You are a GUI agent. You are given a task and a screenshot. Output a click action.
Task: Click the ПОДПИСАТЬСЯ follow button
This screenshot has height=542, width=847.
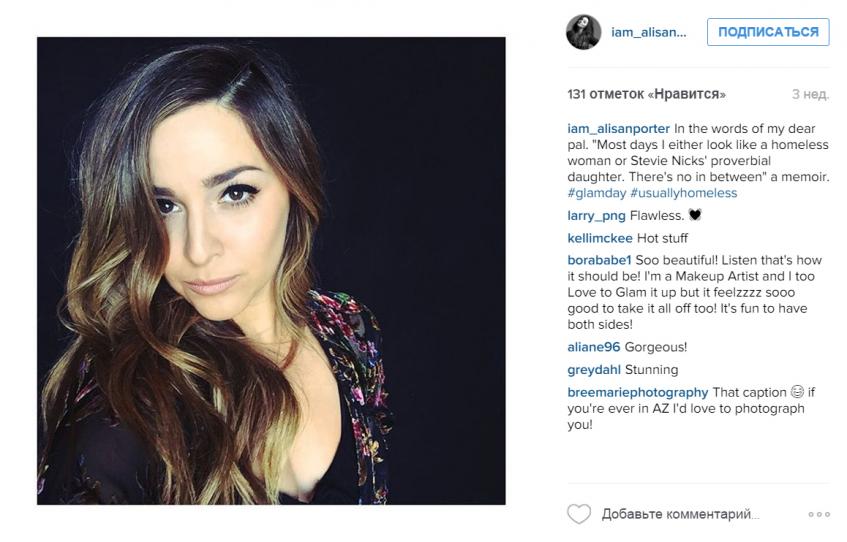pos(768,32)
